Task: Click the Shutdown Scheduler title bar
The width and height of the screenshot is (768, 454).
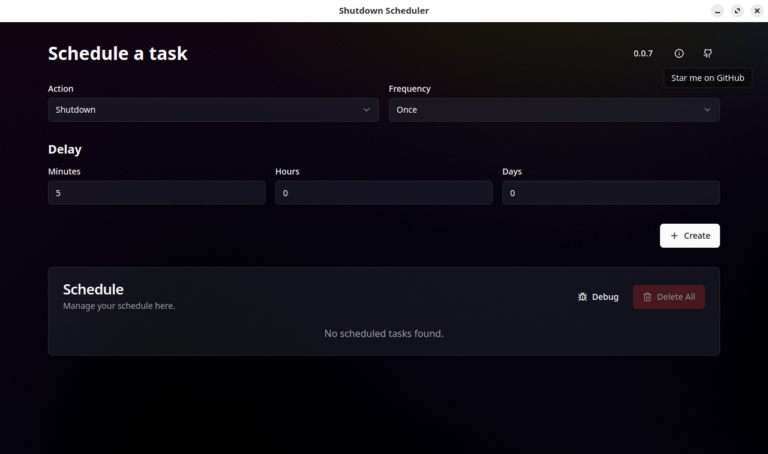Action: pos(384,11)
